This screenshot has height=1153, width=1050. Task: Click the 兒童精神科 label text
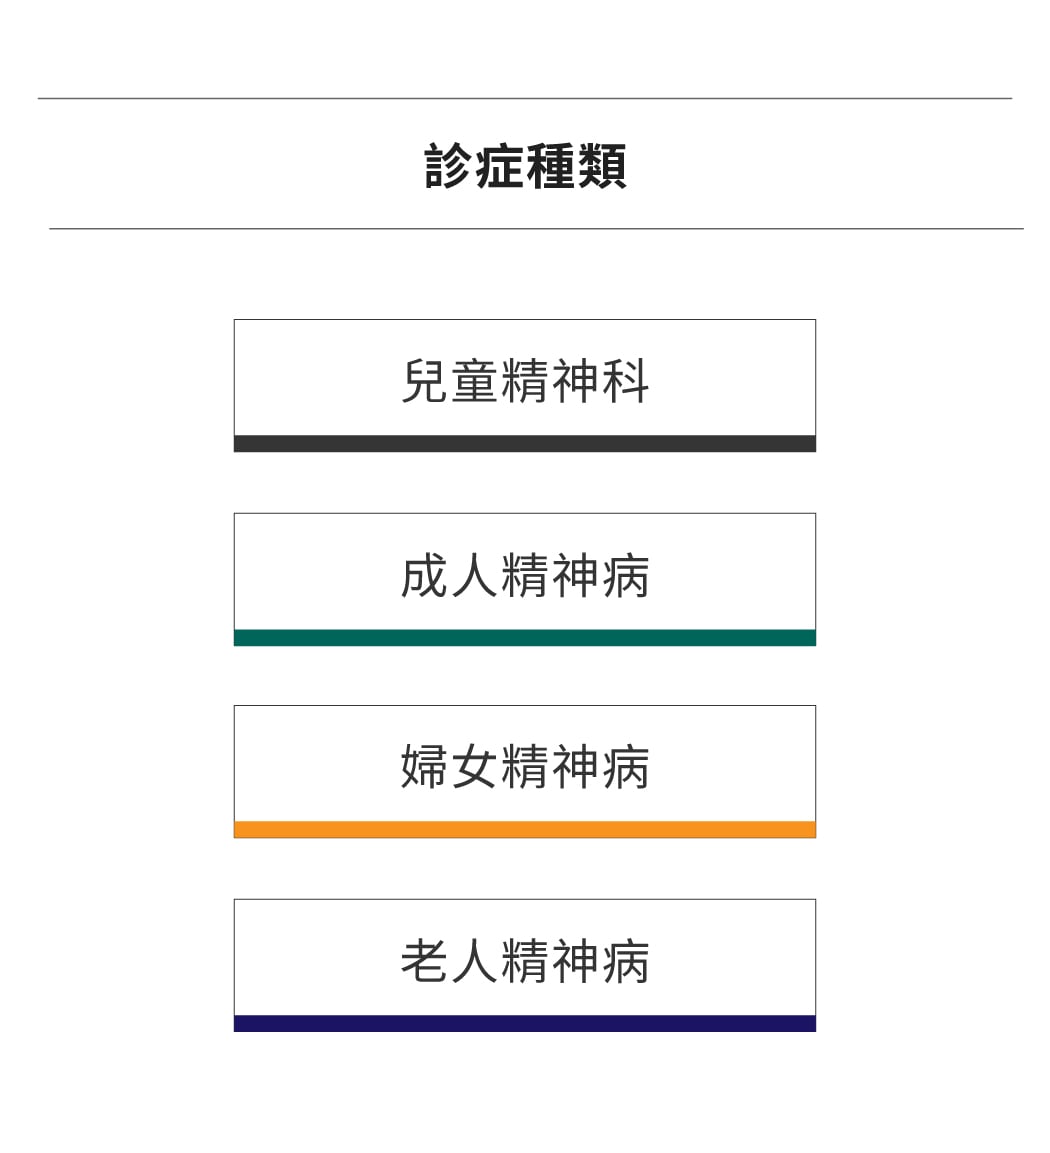click(525, 381)
